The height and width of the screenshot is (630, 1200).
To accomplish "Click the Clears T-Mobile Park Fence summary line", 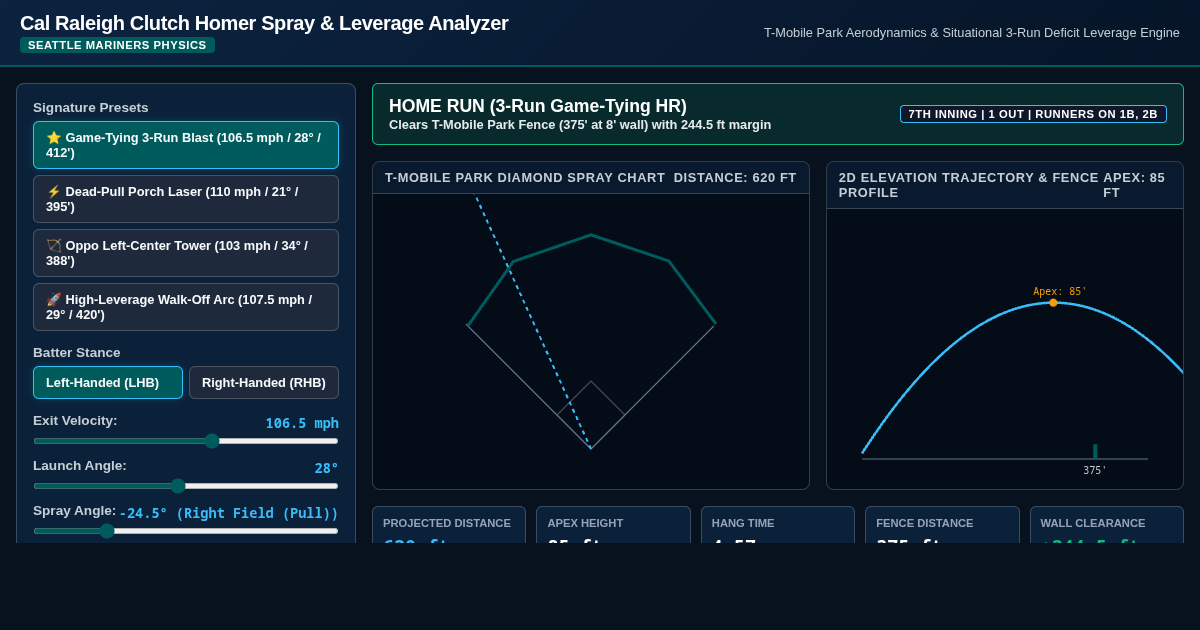I will coord(580,125).
